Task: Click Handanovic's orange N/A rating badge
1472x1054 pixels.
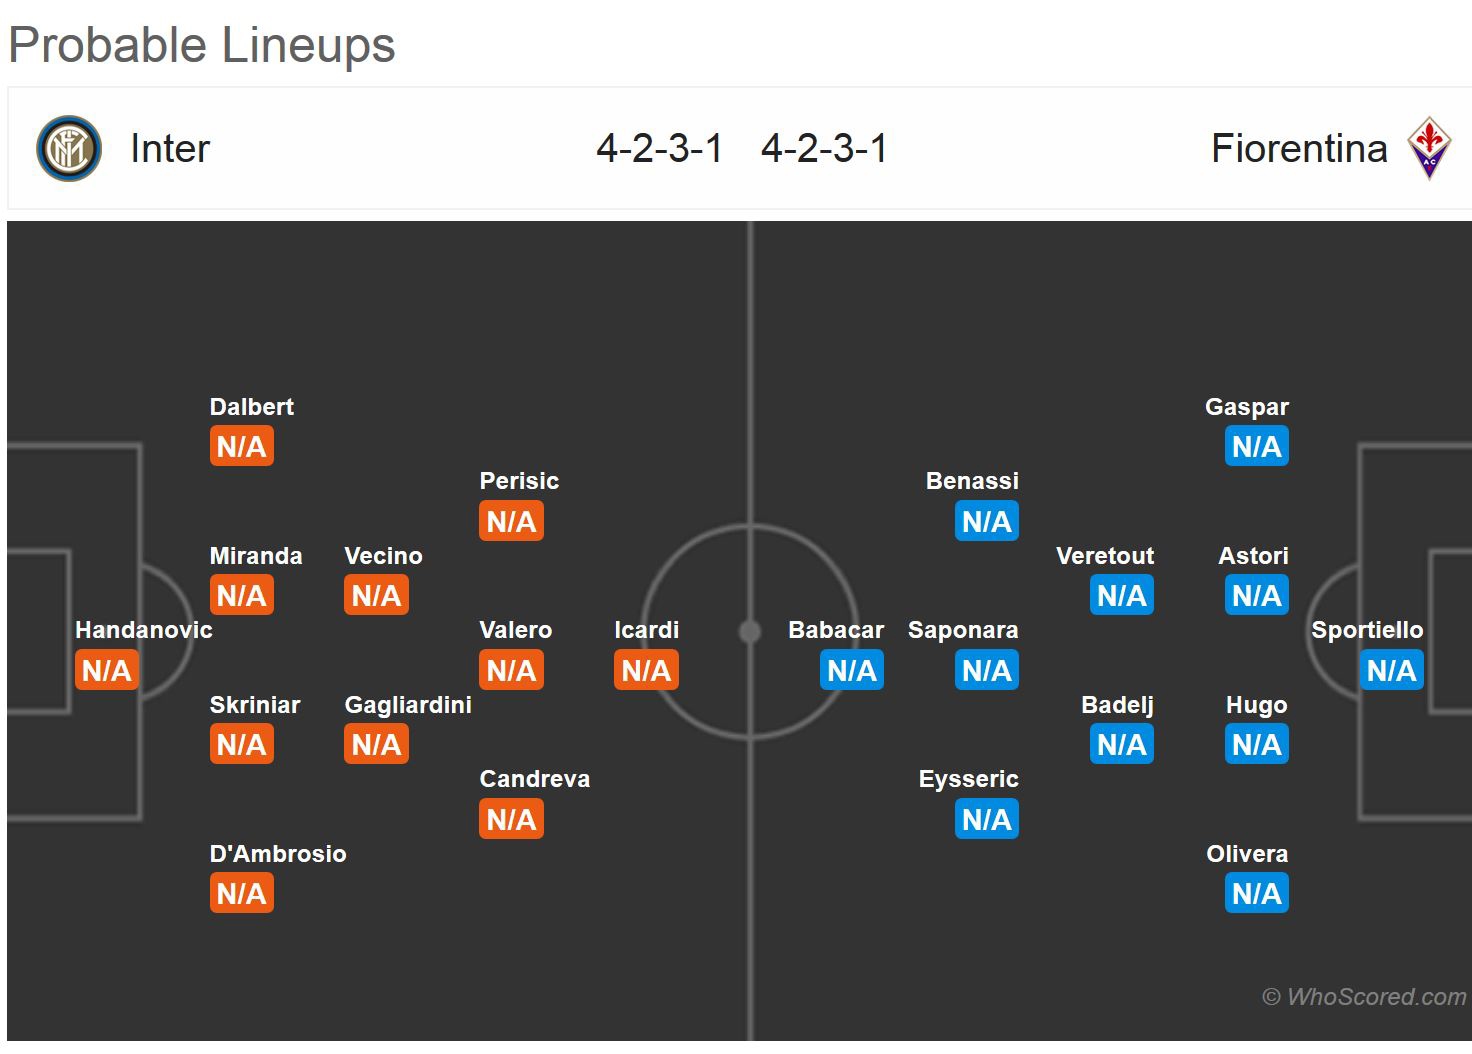Action: [x=107, y=670]
